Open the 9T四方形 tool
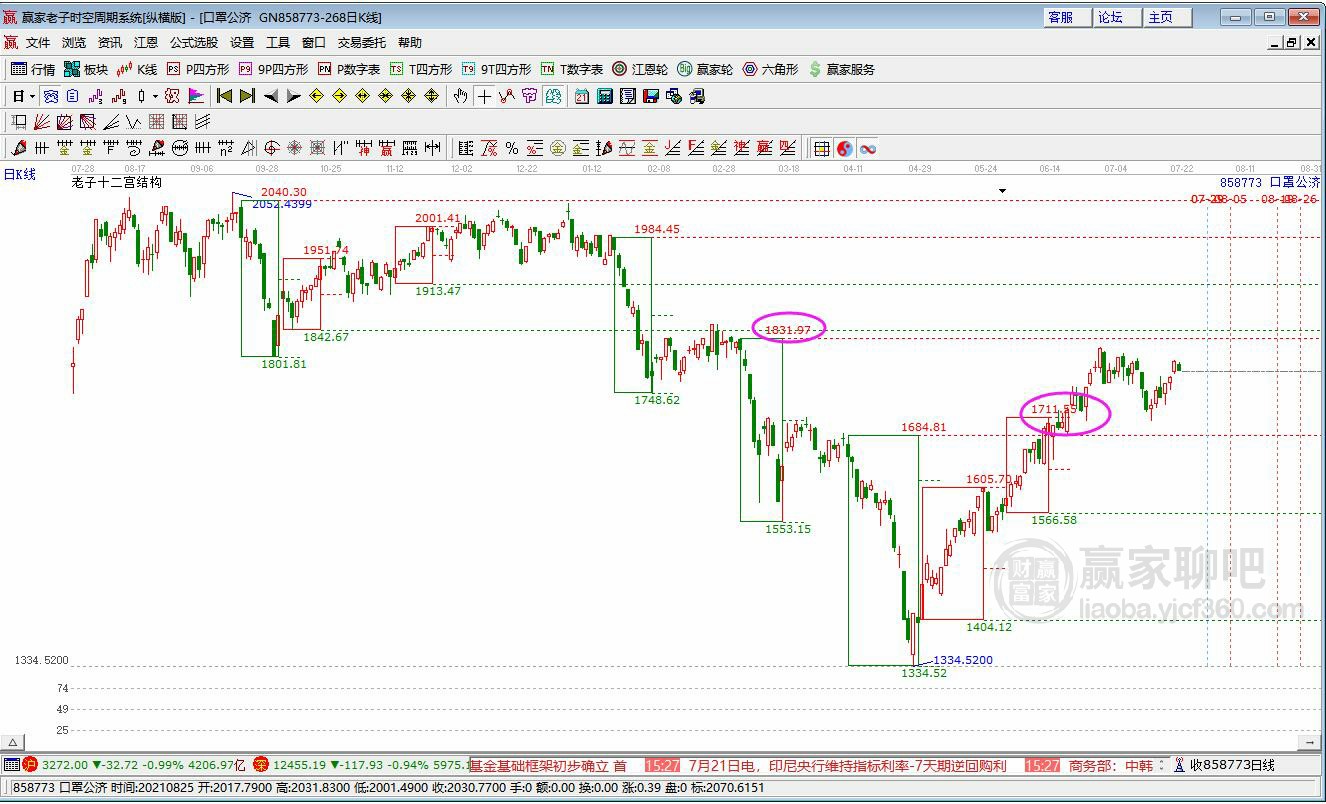Screen dimensions: 1326x804 click(x=496, y=69)
